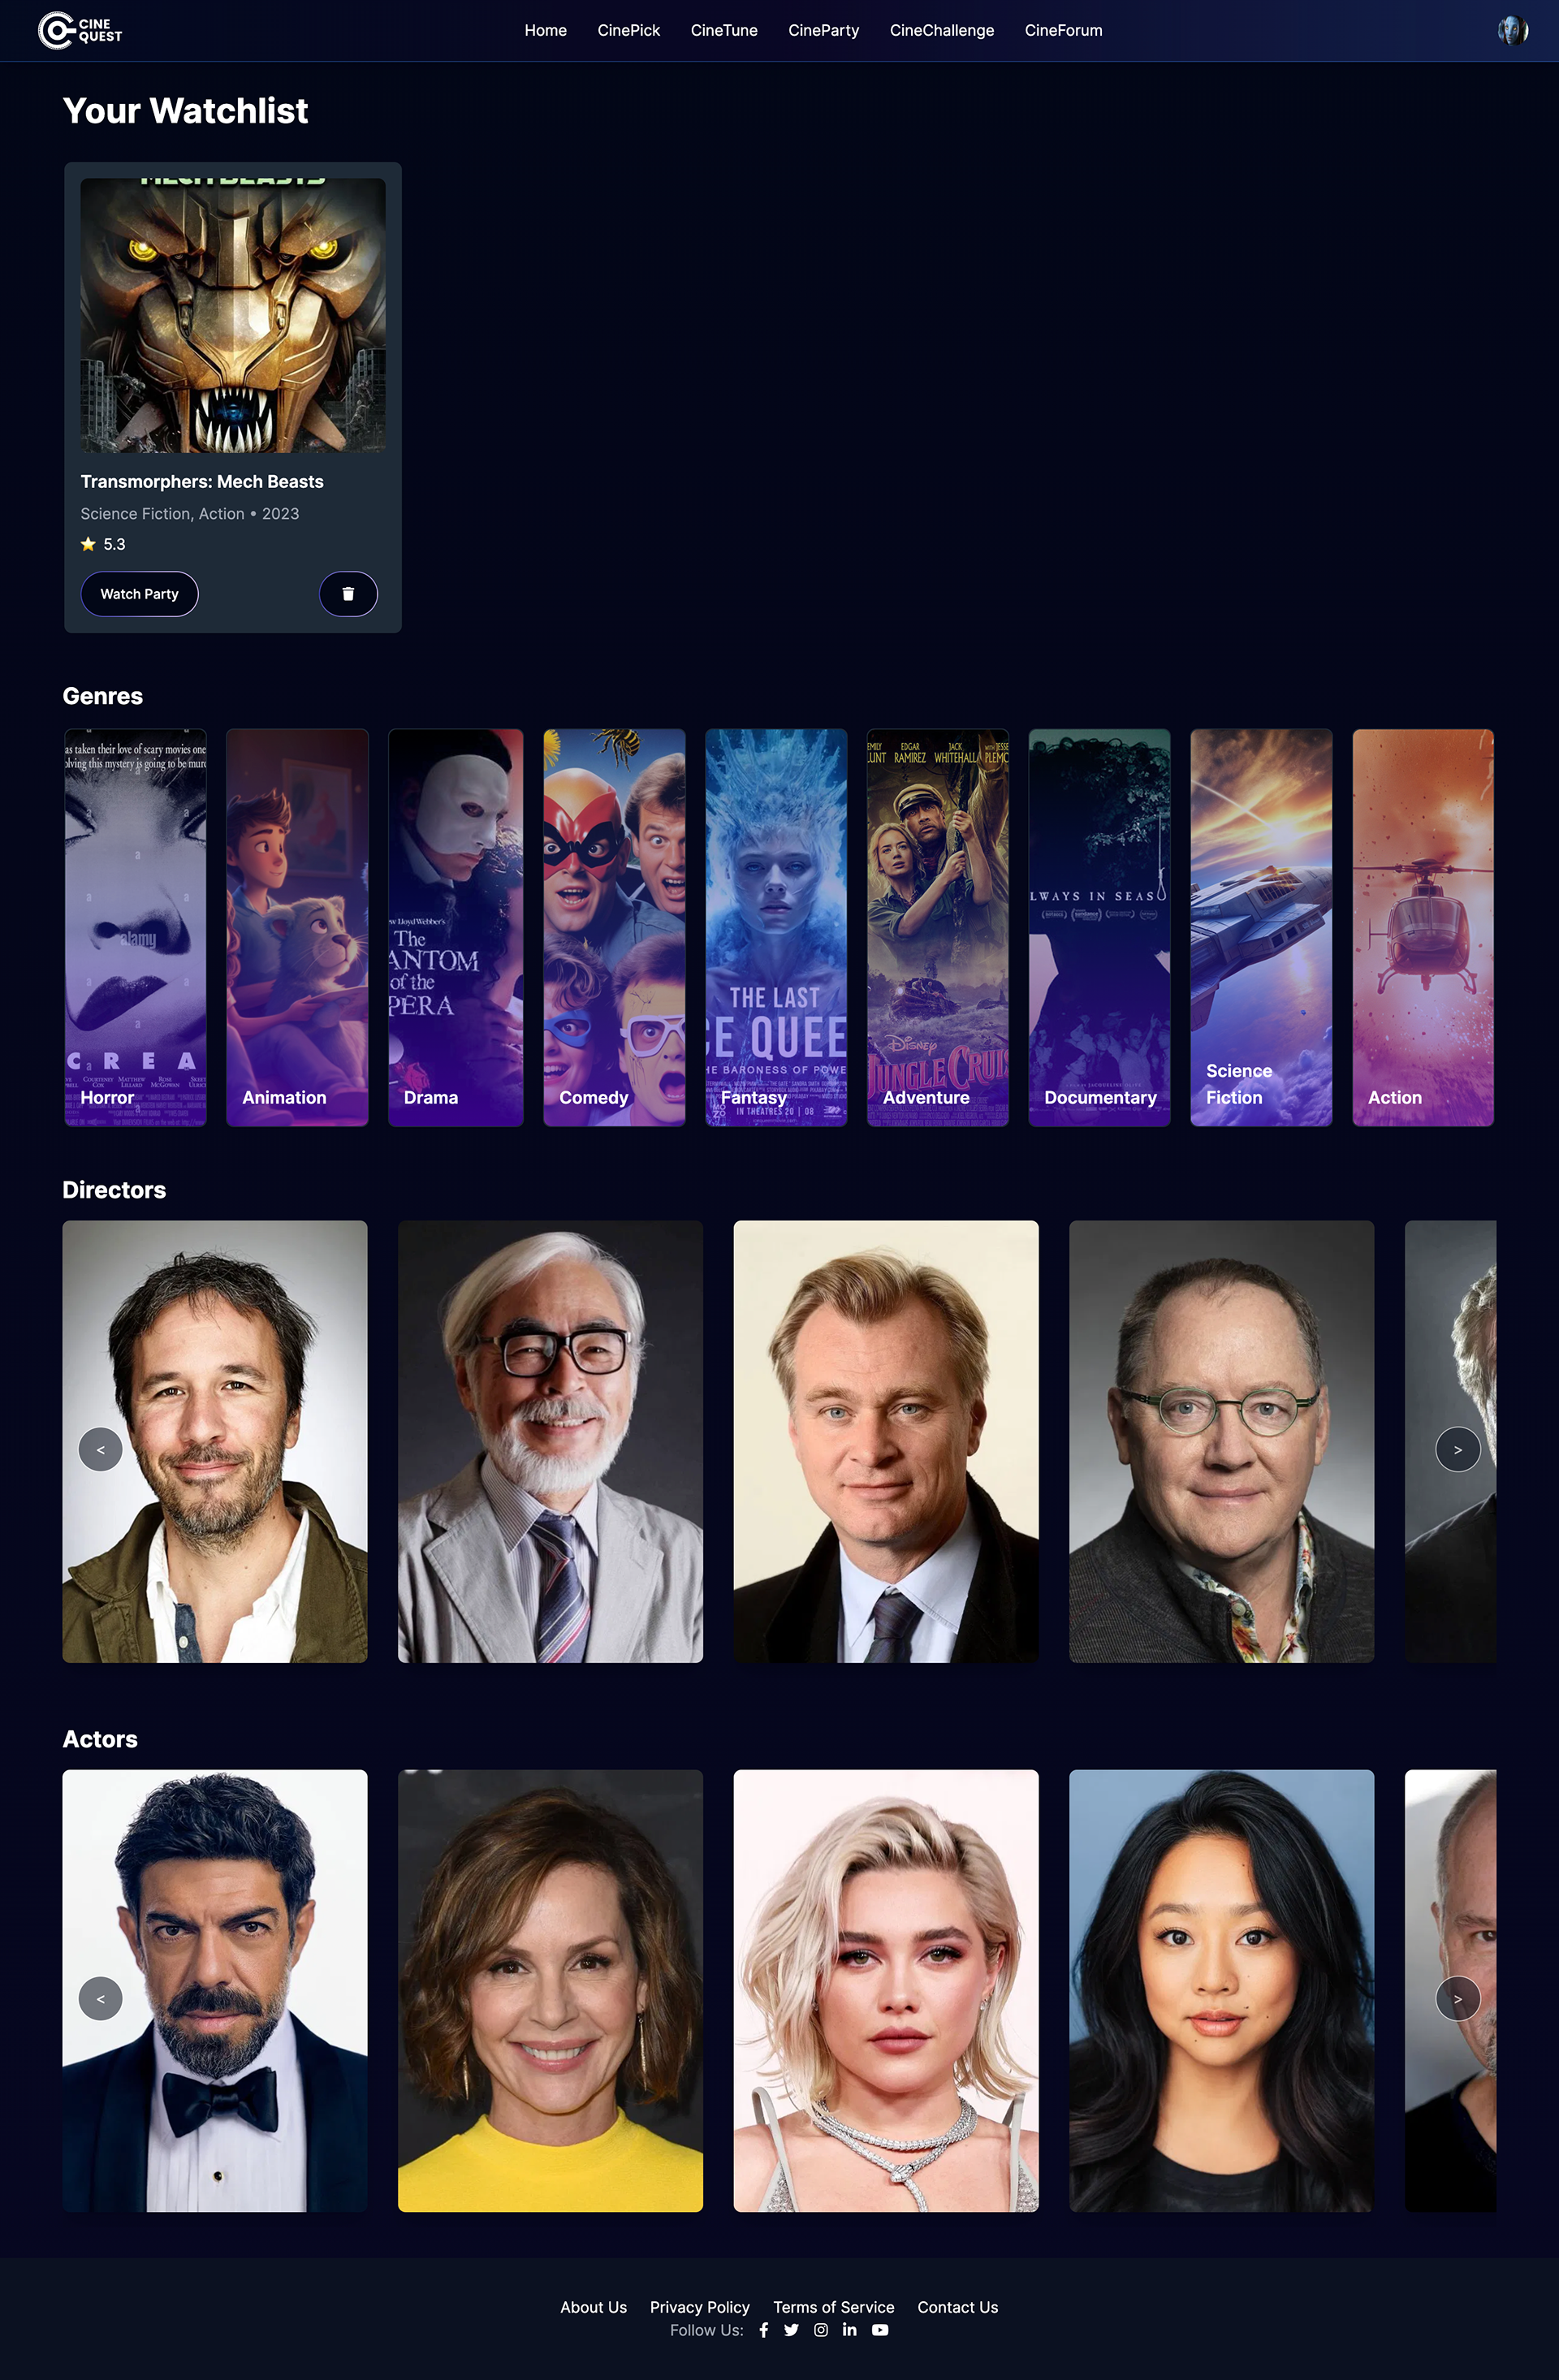Viewport: 1559px width, 2380px height.
Task: Show next directors with right arrow
Action: 1457,1449
